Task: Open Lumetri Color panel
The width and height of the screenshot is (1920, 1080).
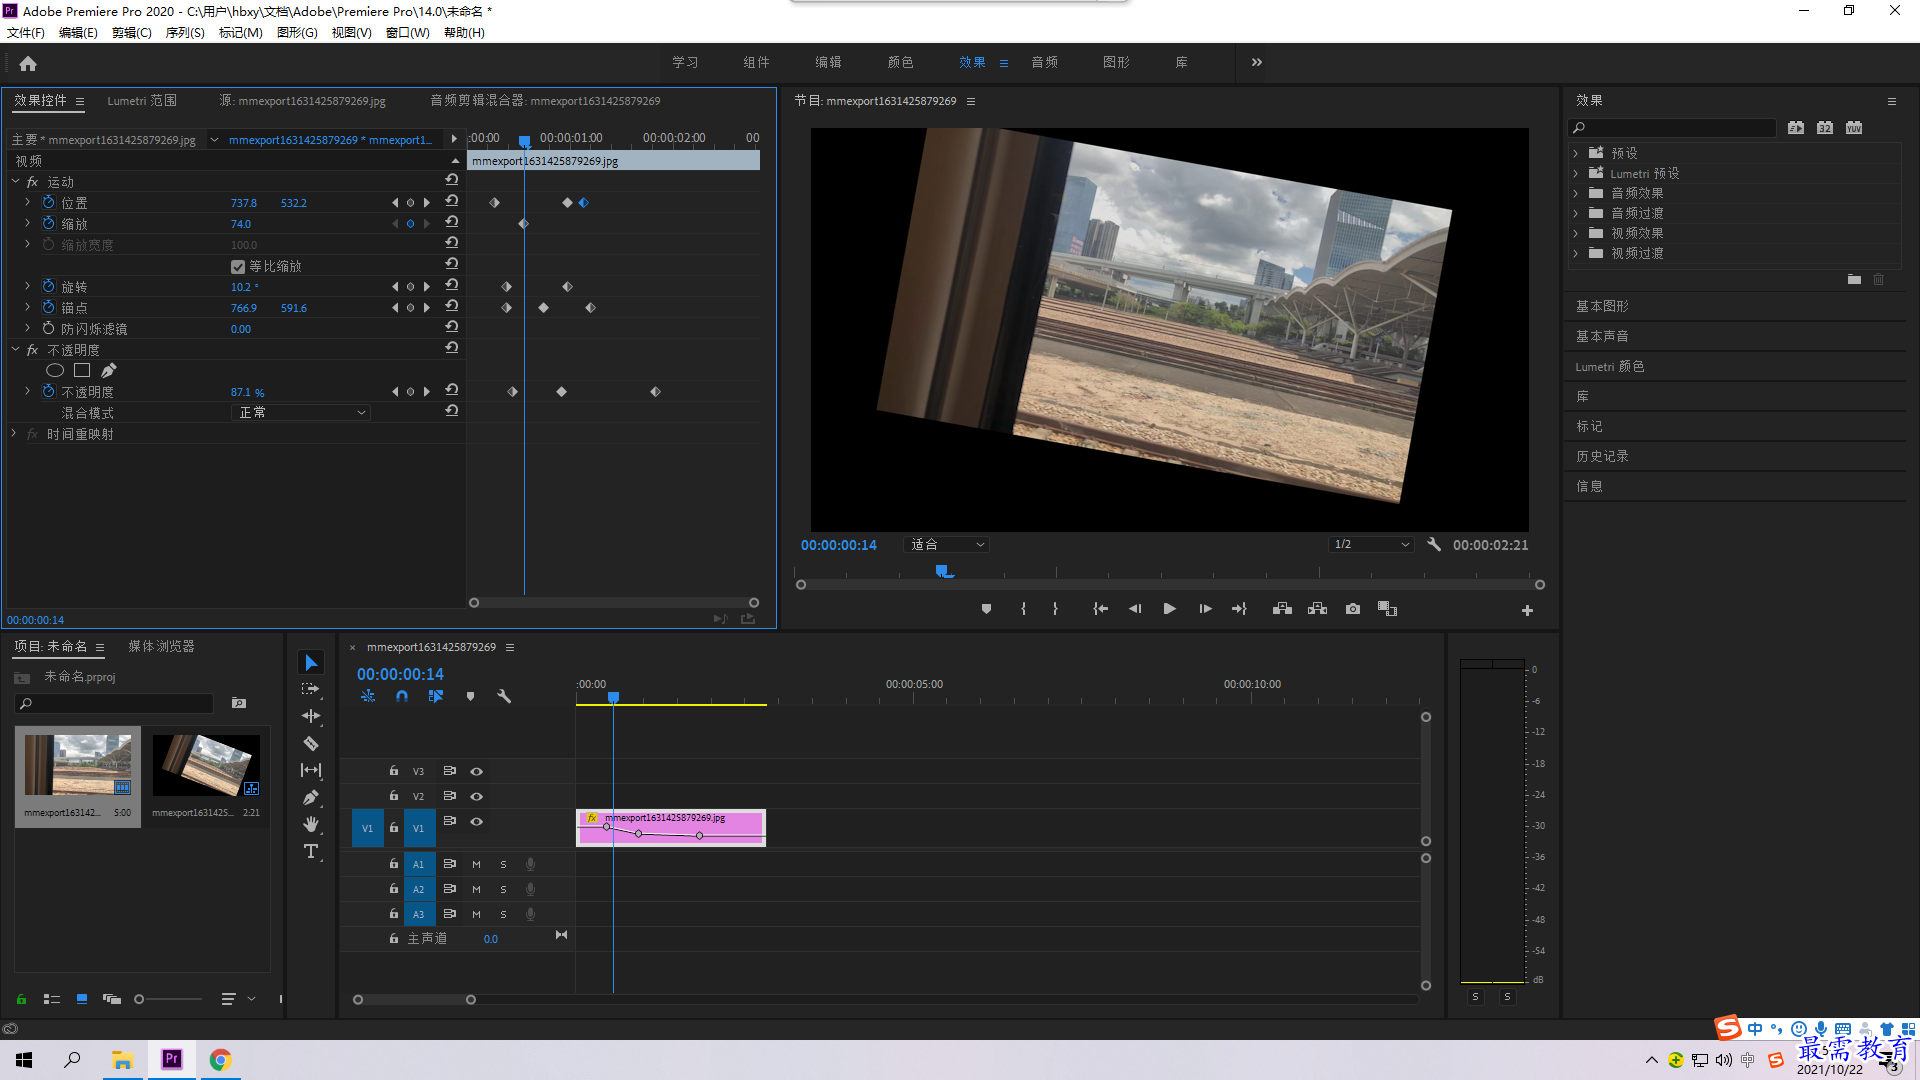Action: point(1610,366)
